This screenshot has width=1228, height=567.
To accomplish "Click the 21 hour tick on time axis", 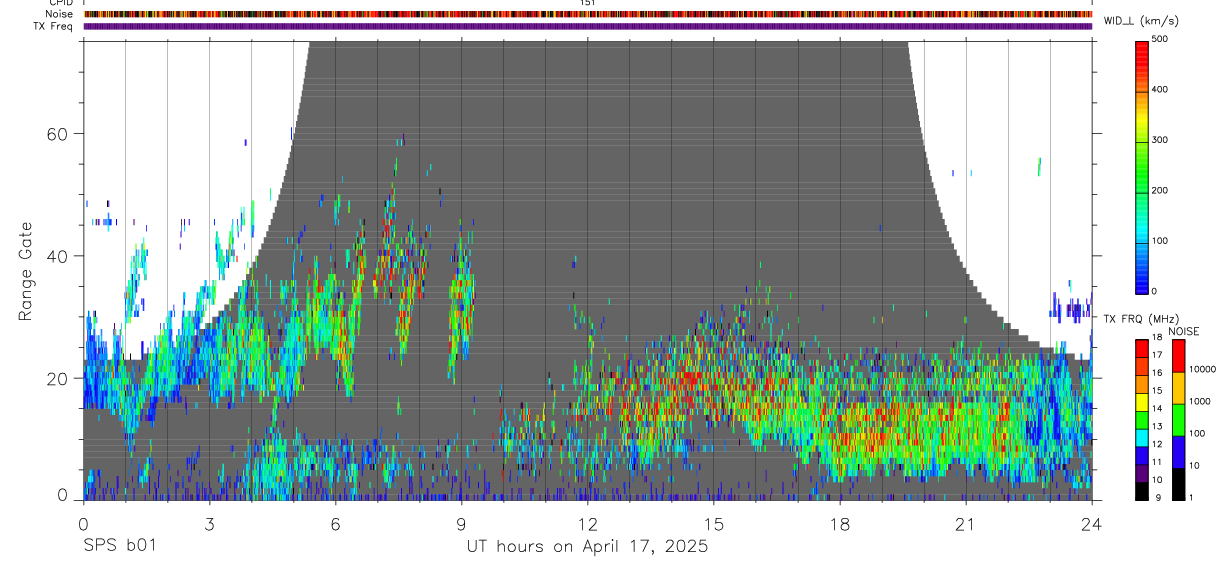I will pyautogui.click(x=966, y=524).
